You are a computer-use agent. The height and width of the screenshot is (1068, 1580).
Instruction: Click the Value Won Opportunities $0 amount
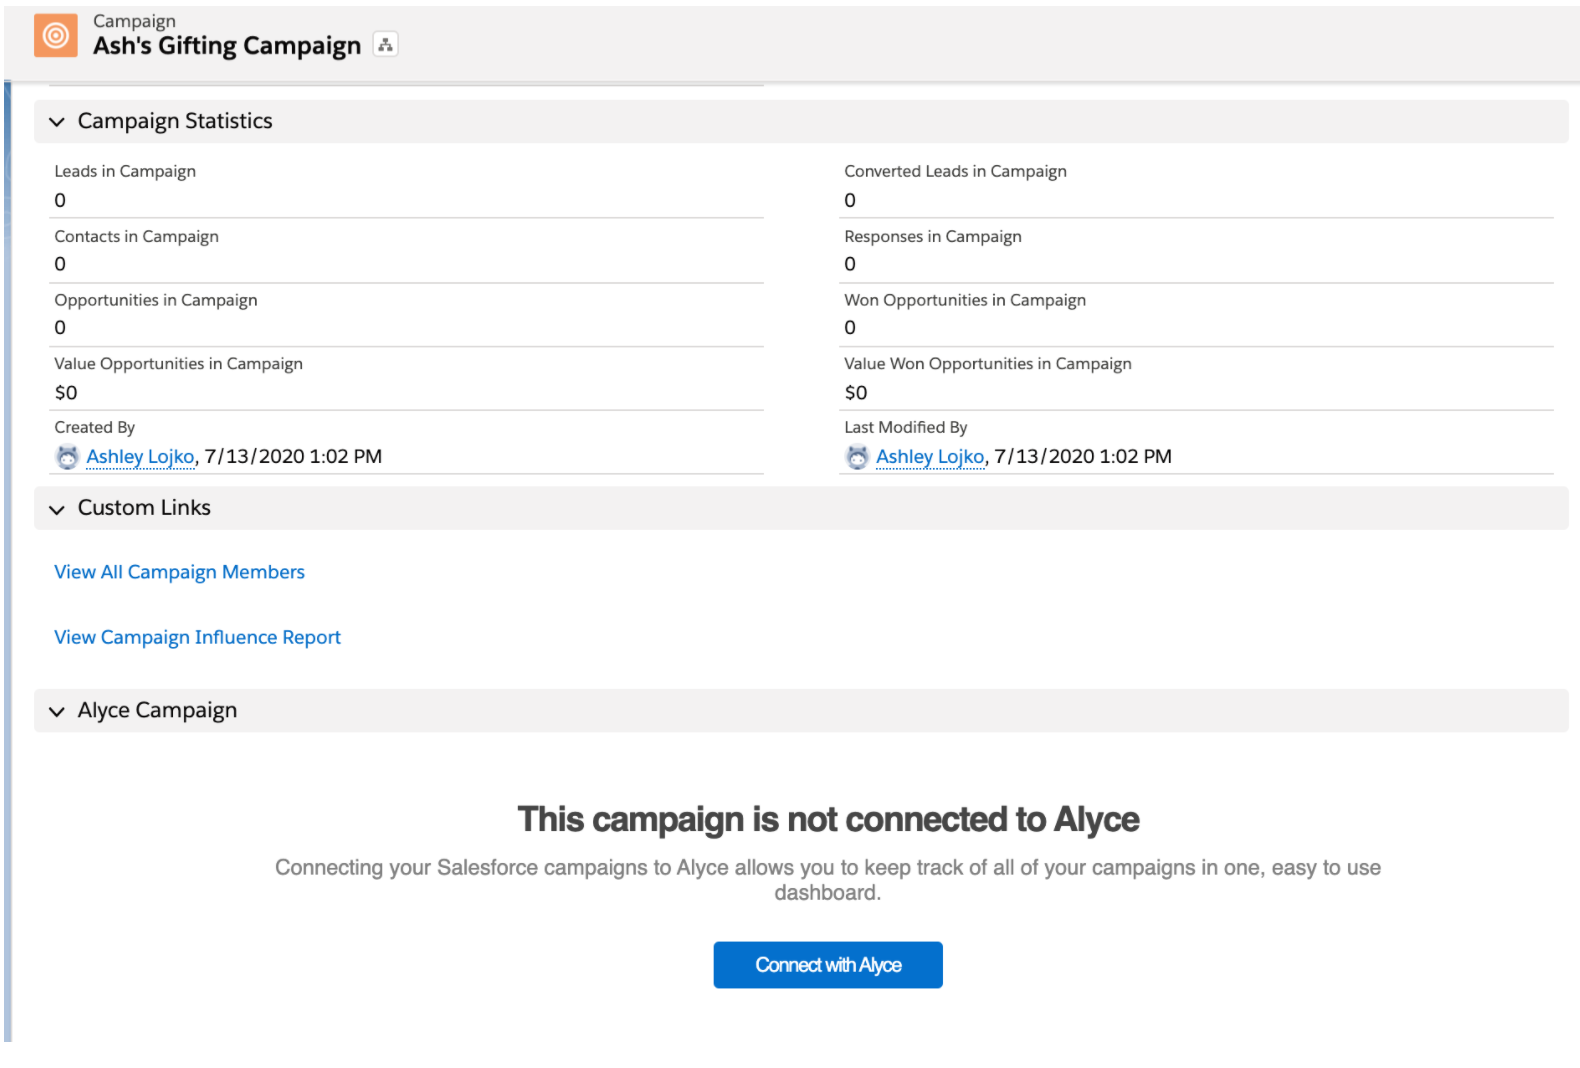pos(856,393)
